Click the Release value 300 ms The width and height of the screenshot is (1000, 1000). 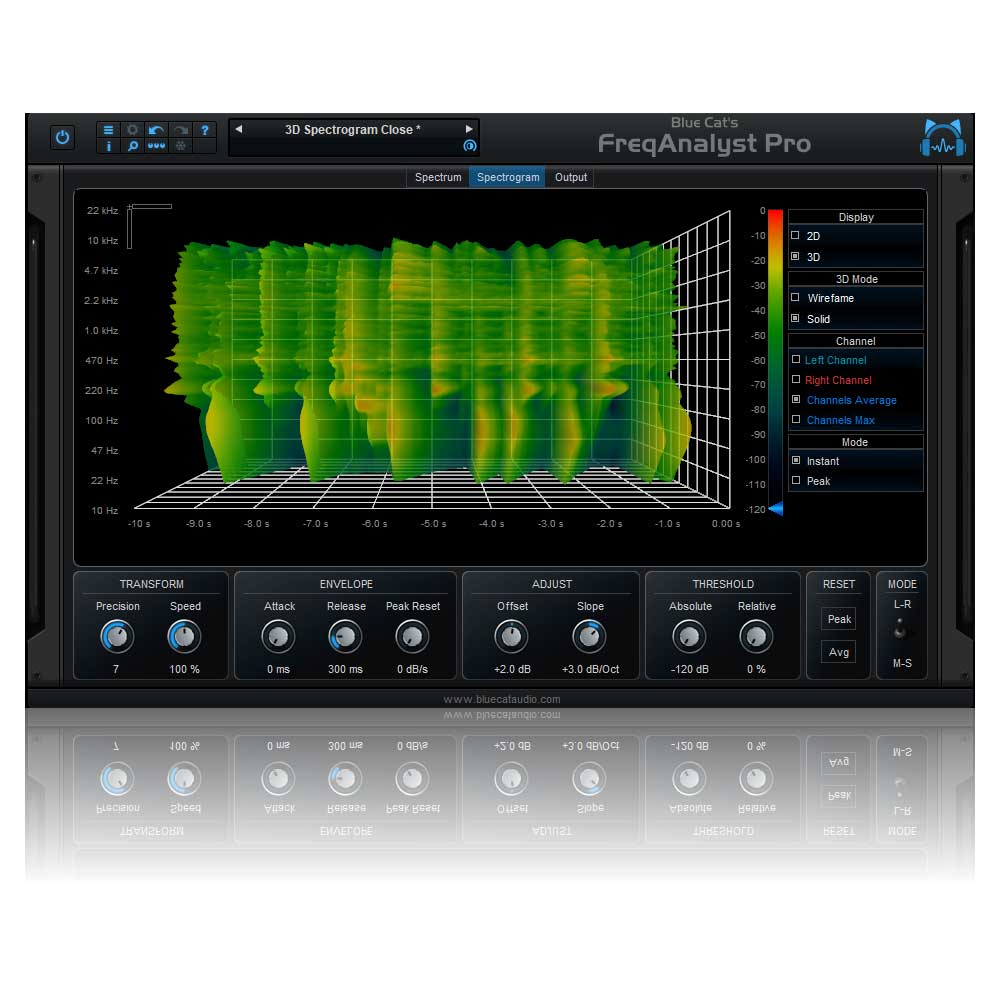click(345, 669)
